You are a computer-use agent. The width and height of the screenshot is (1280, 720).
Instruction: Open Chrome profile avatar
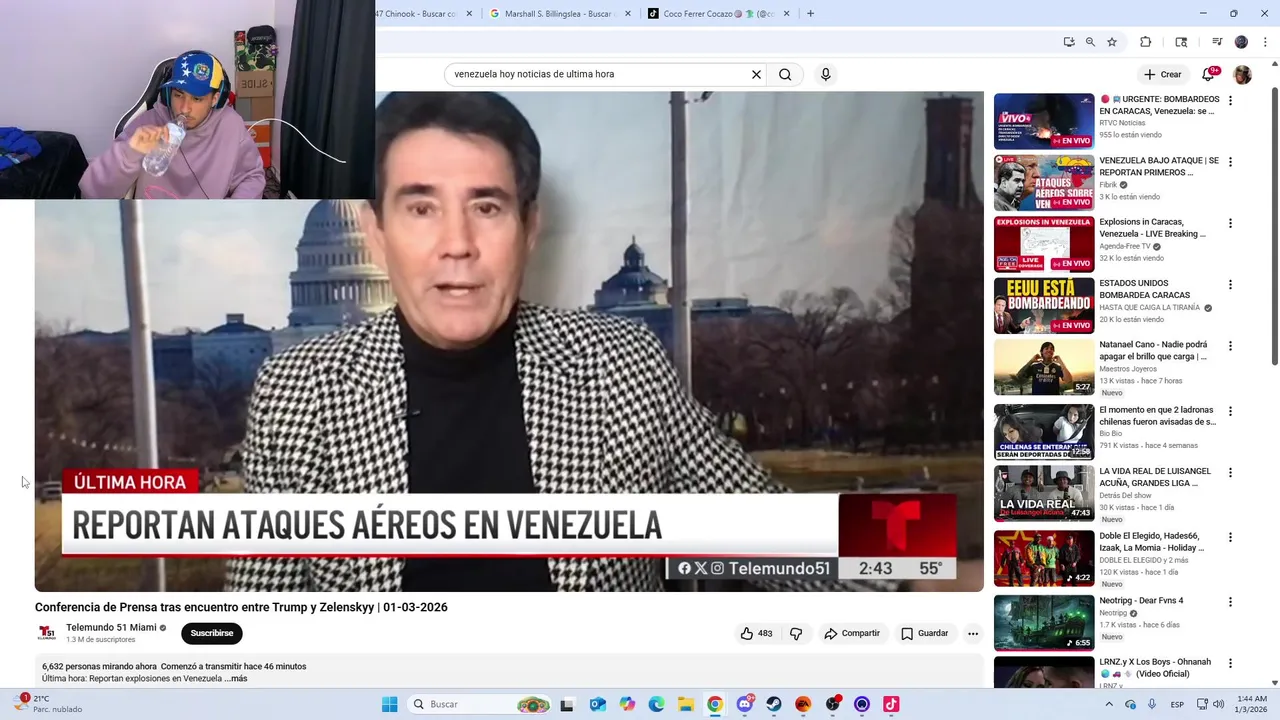pos(1241,42)
